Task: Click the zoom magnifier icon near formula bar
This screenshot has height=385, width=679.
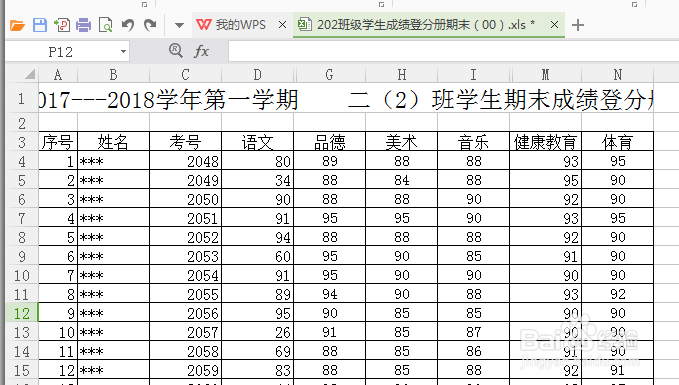Action: click(x=176, y=51)
